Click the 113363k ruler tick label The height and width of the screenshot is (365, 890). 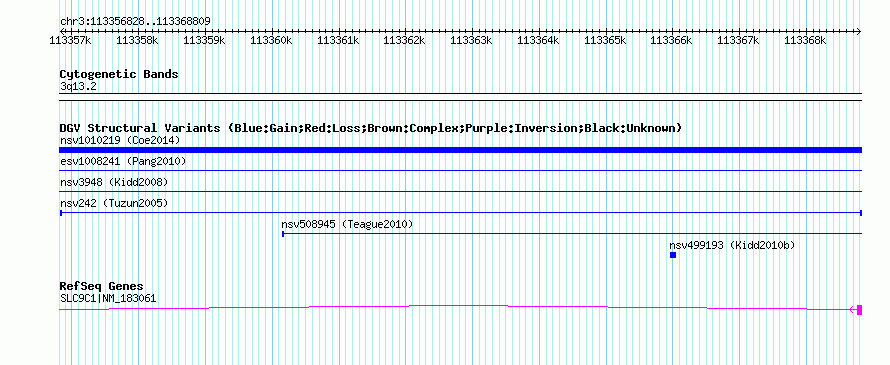(472, 40)
